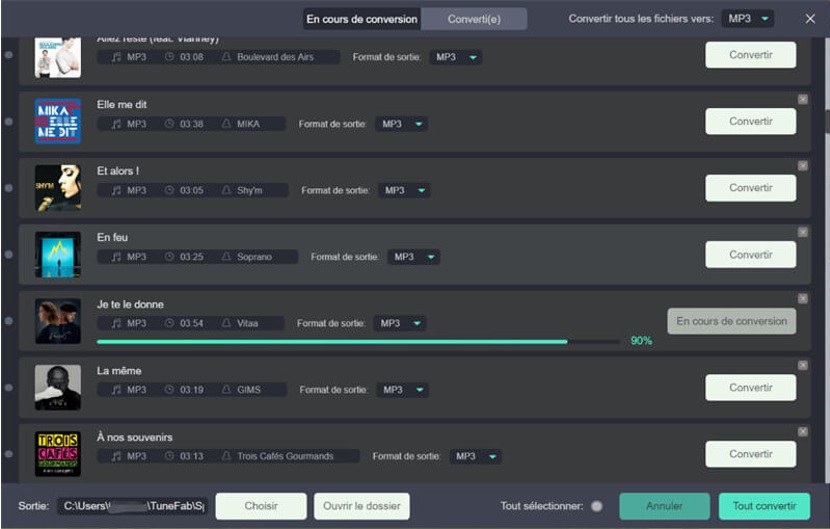Click the En feu album cover
The height and width of the screenshot is (529, 830).
[x=58, y=254]
